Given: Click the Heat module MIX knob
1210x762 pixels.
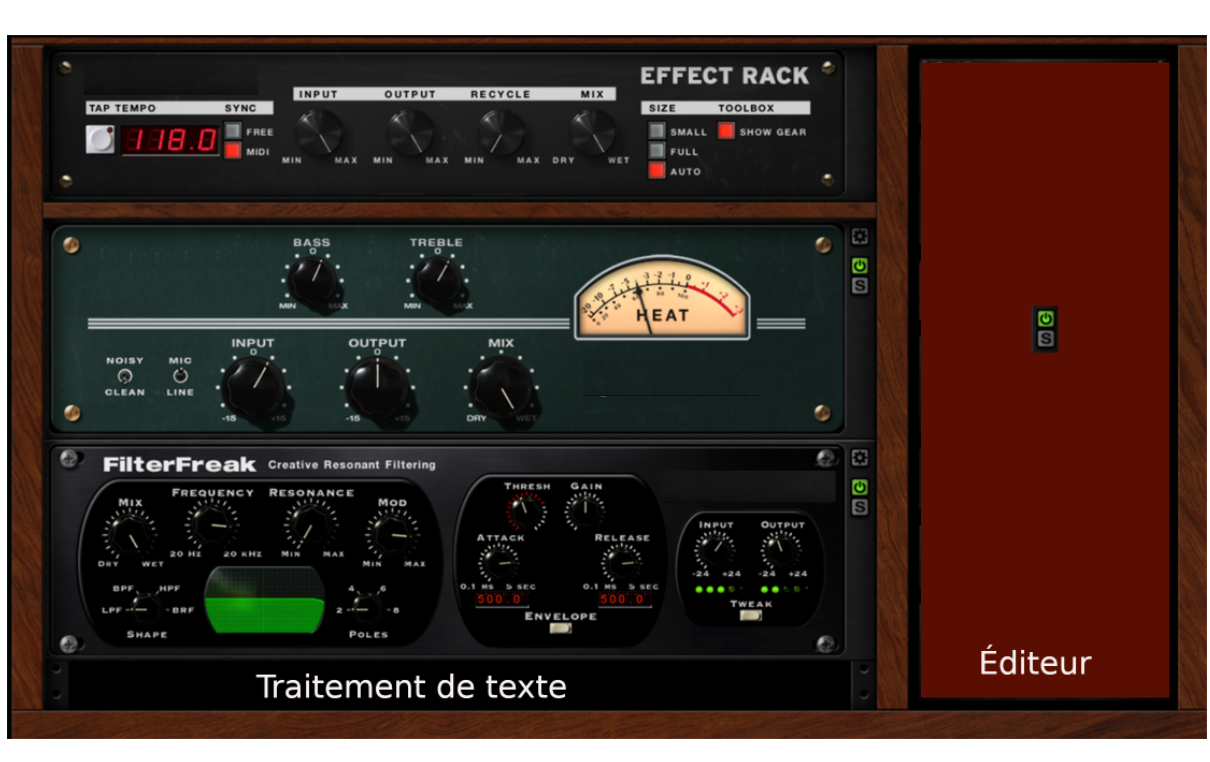Looking at the screenshot, I should tap(501, 388).
